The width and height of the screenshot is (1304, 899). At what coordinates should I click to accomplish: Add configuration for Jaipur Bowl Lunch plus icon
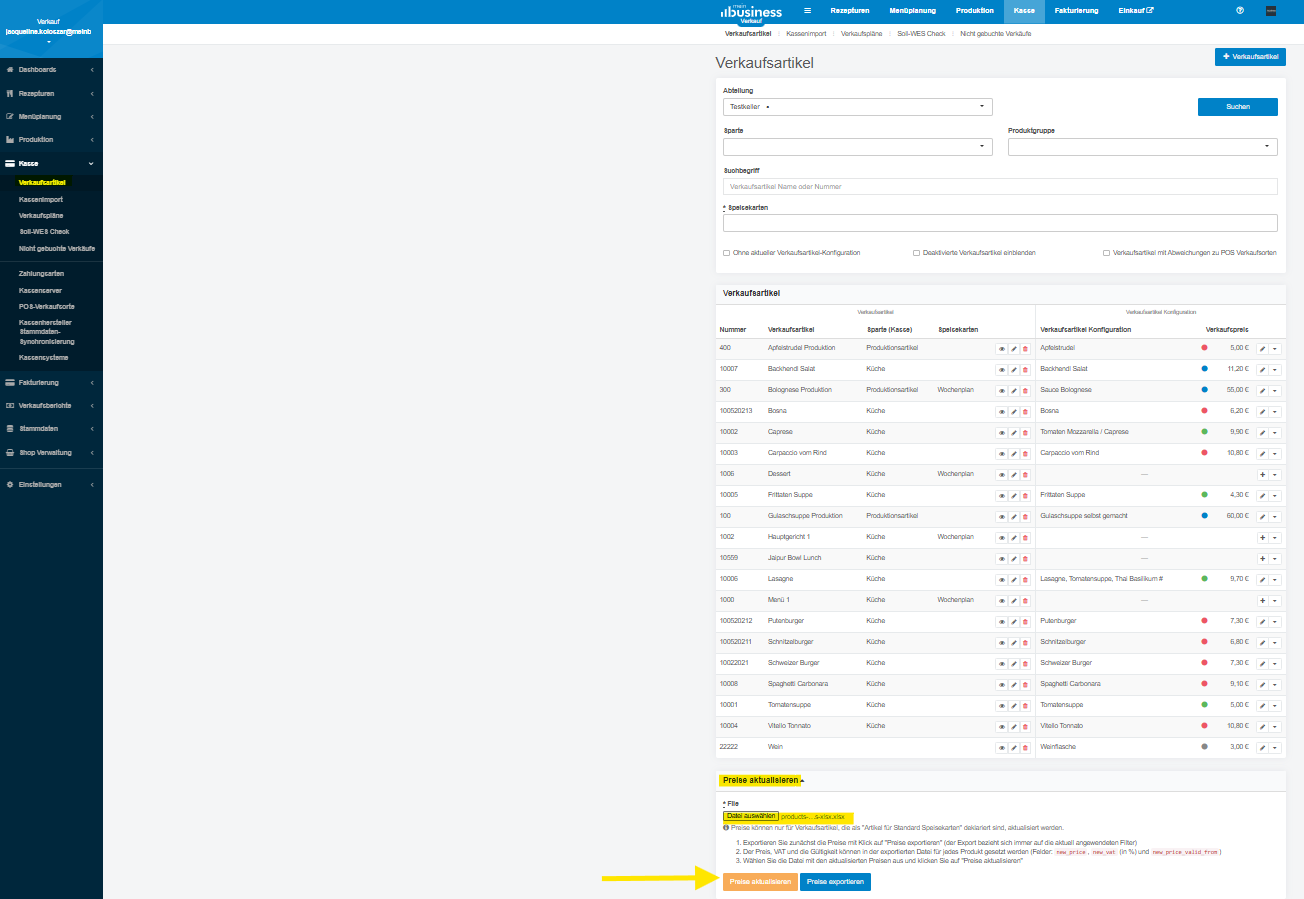click(1263, 558)
